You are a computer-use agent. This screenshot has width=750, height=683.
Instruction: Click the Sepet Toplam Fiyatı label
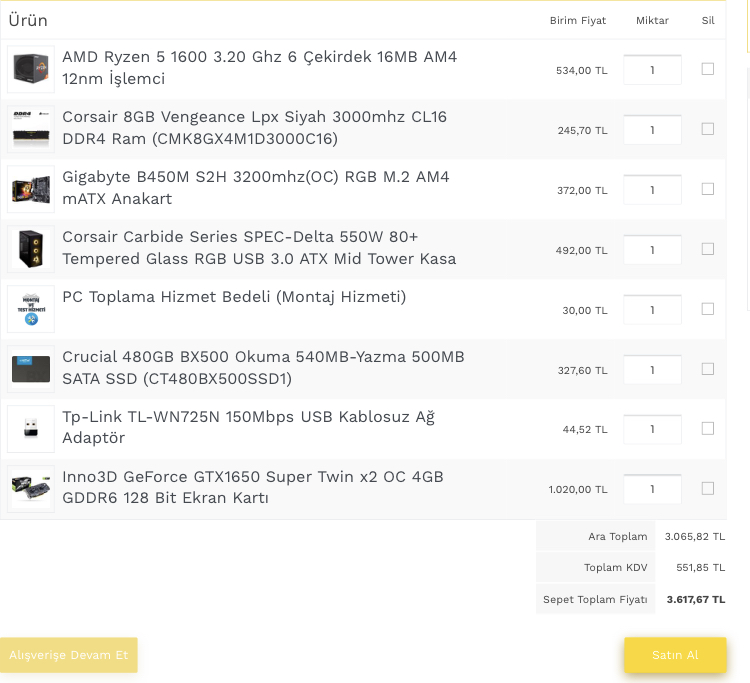click(595, 599)
